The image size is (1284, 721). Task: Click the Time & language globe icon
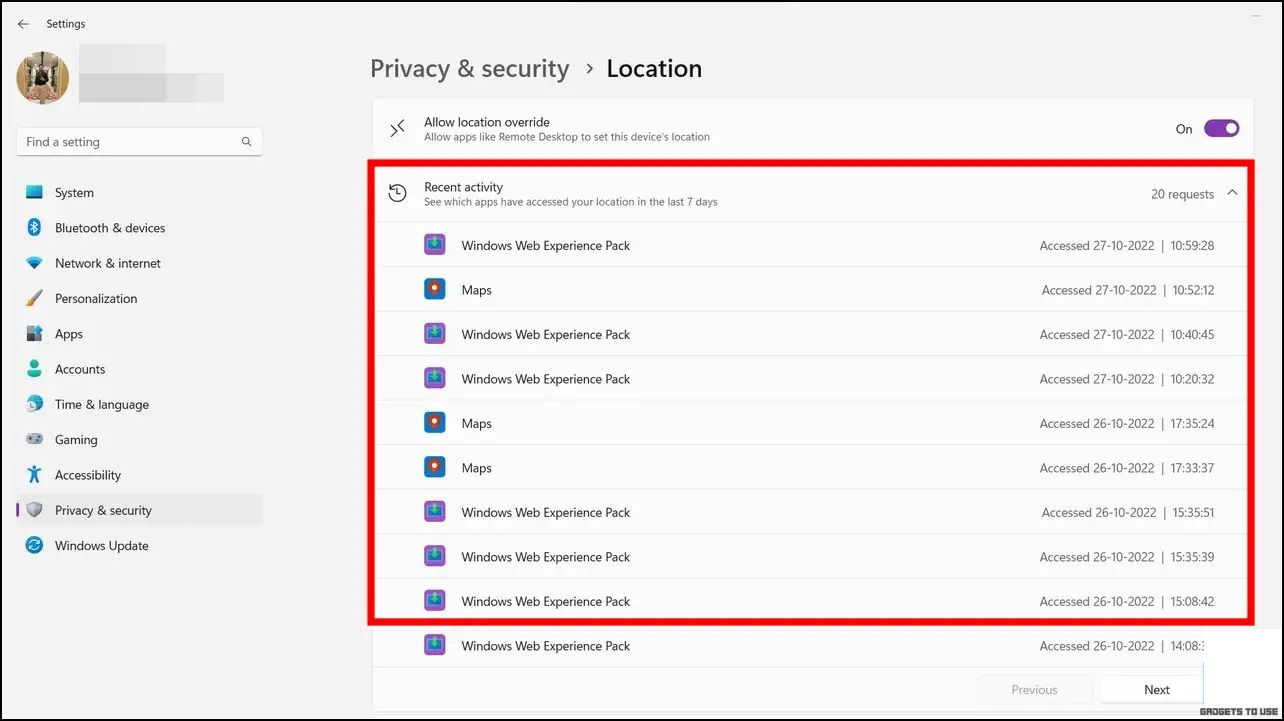[35, 404]
